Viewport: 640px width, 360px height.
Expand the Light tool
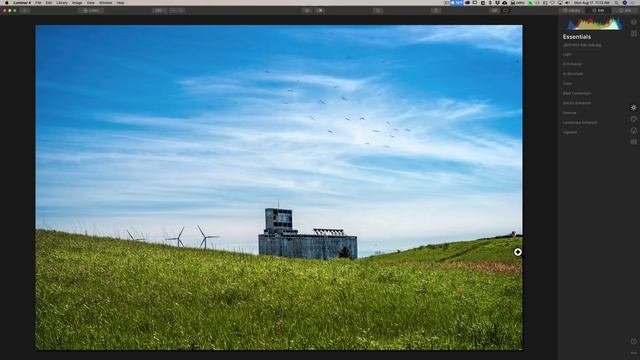(567, 54)
